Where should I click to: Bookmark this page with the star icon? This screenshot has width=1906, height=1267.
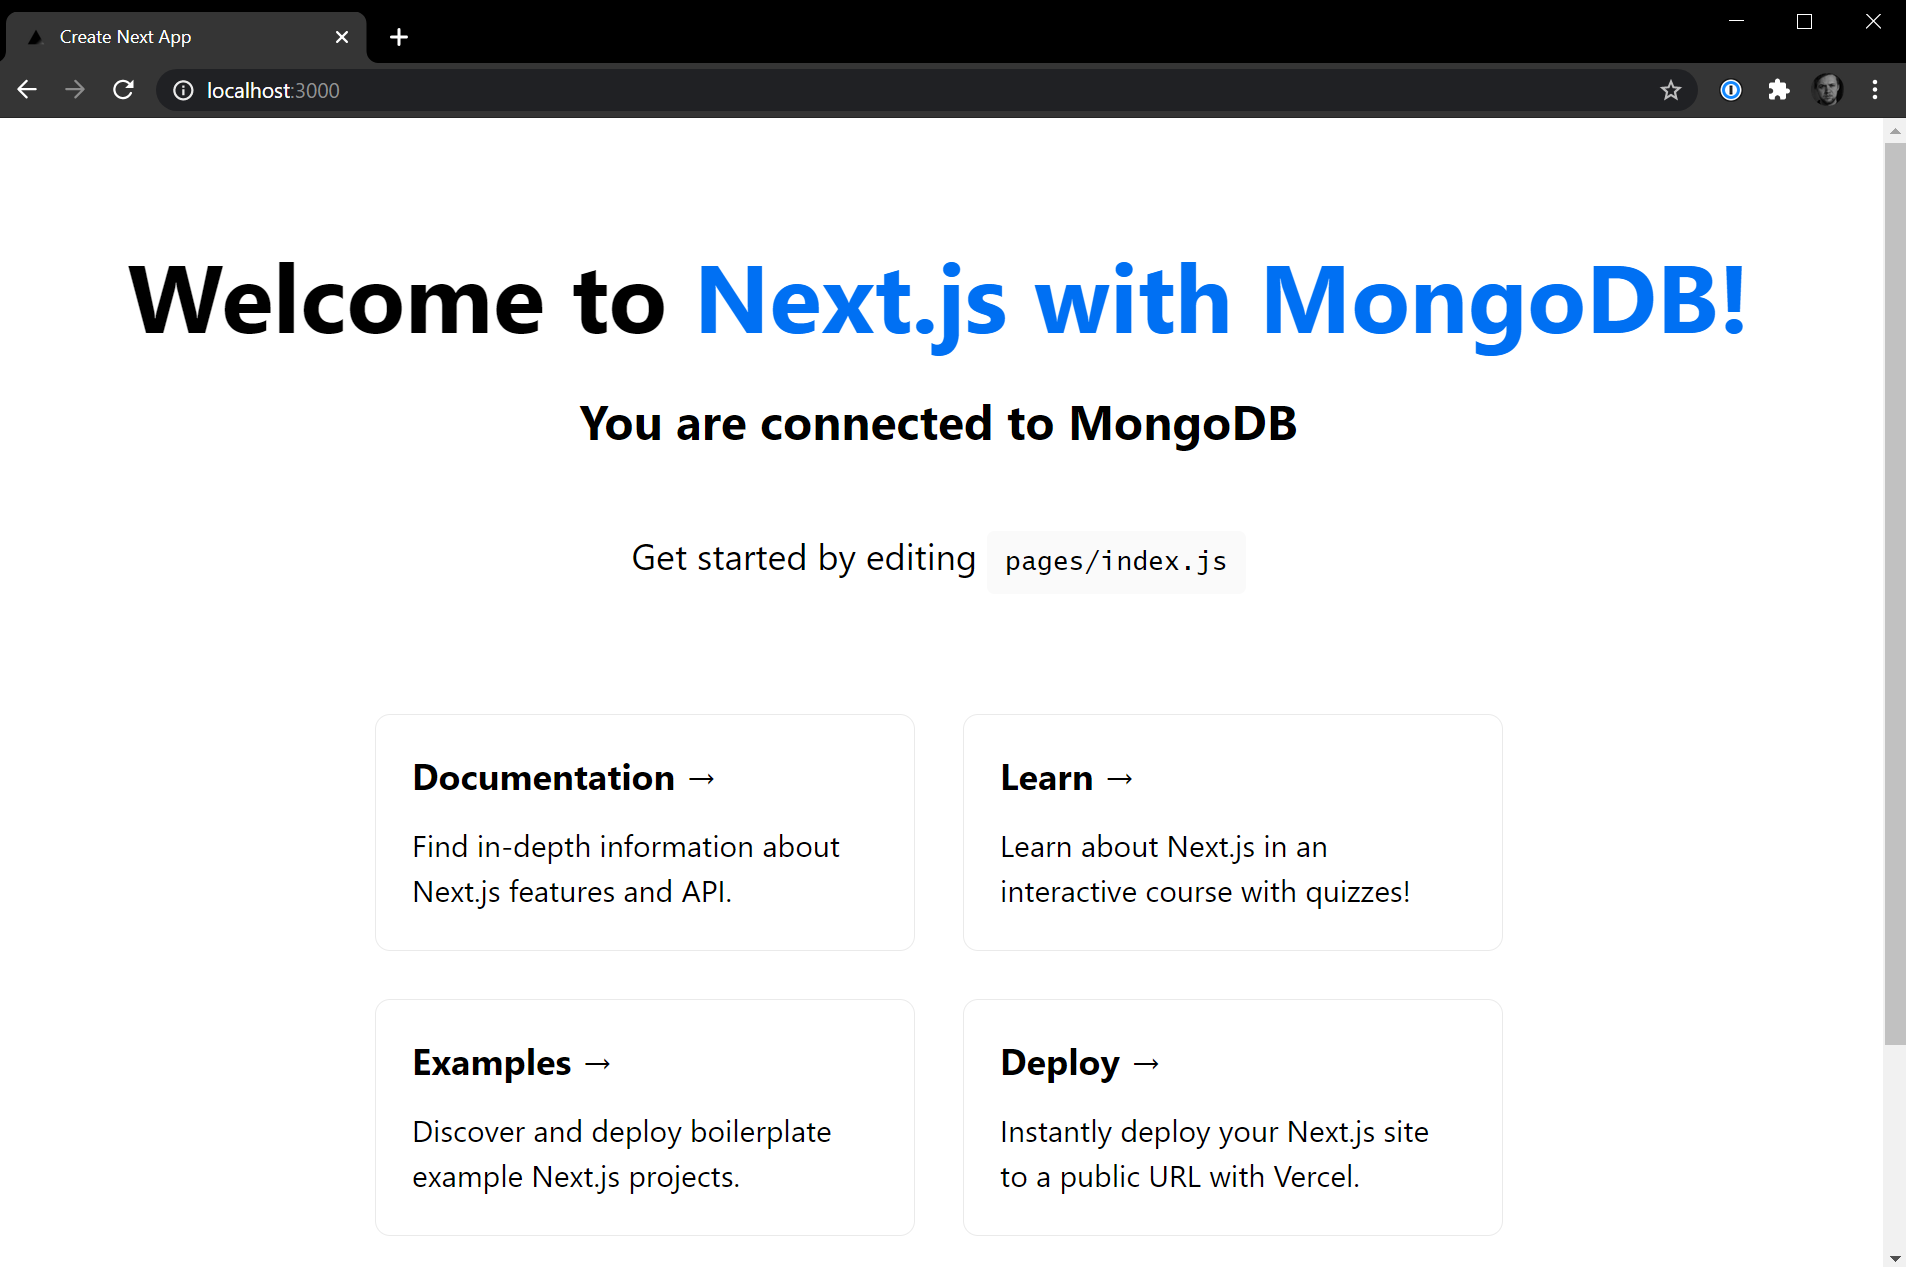(1671, 90)
